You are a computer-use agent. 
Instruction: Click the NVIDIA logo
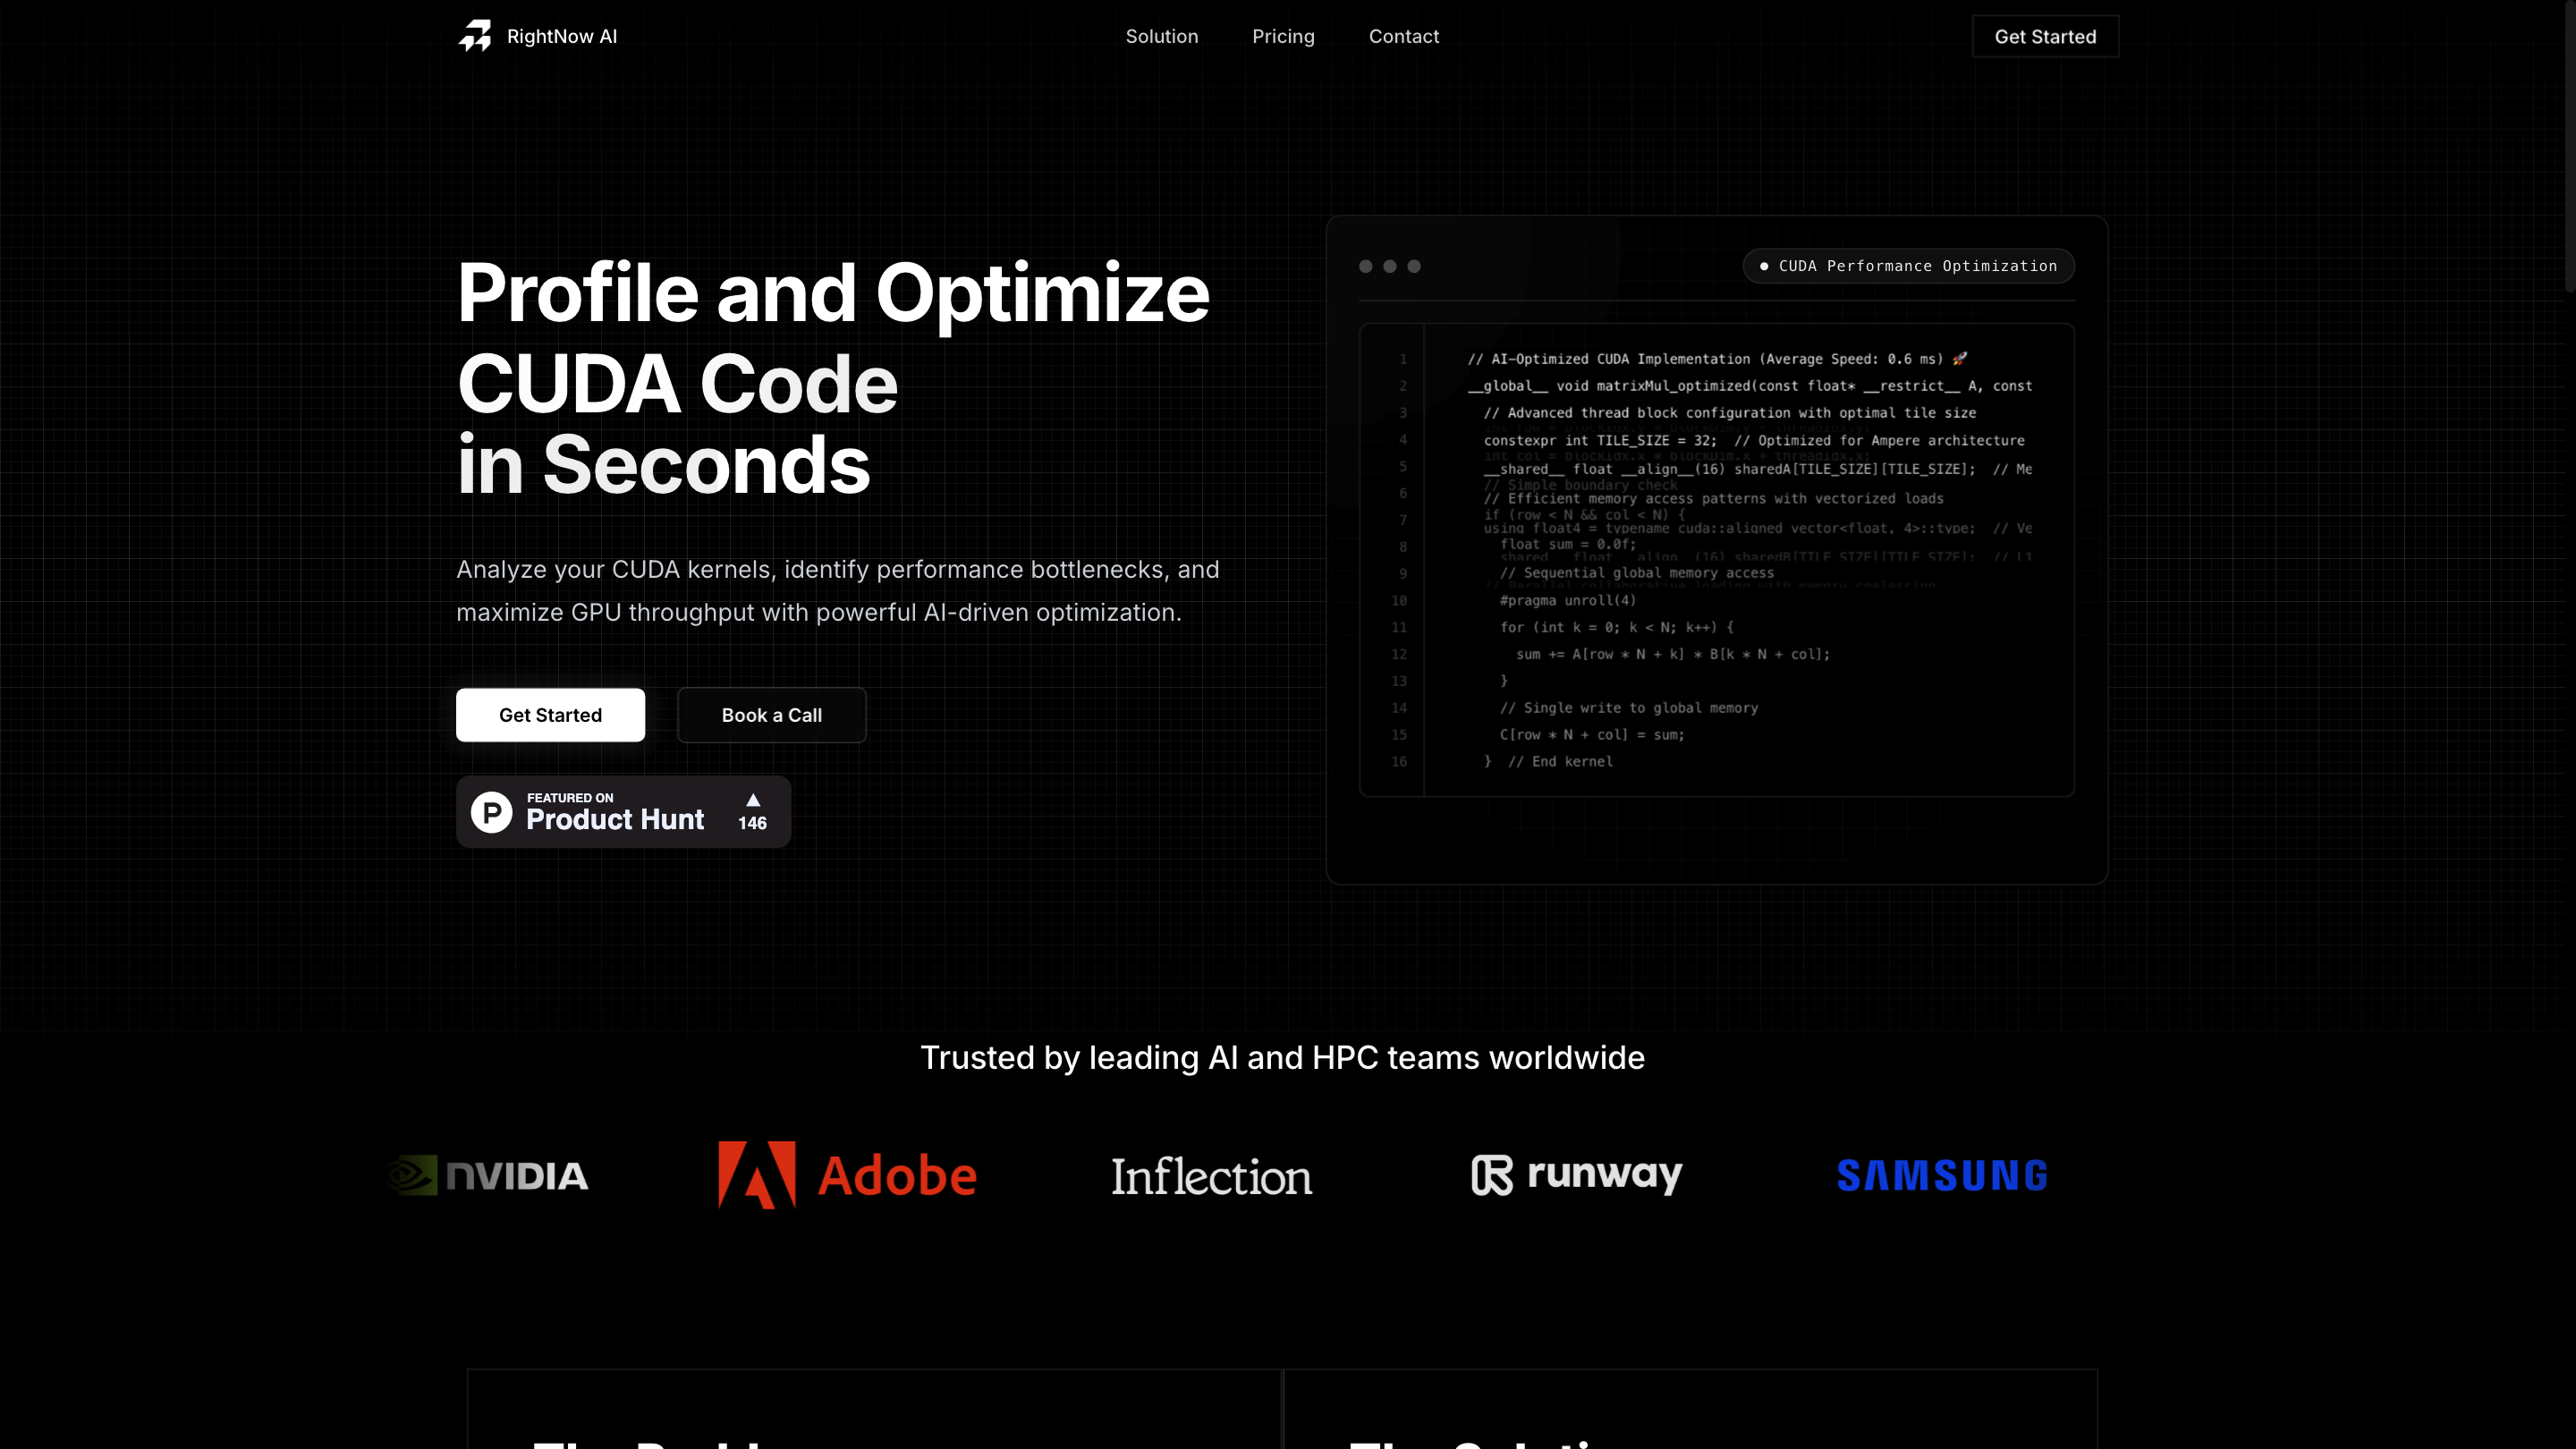(489, 1176)
